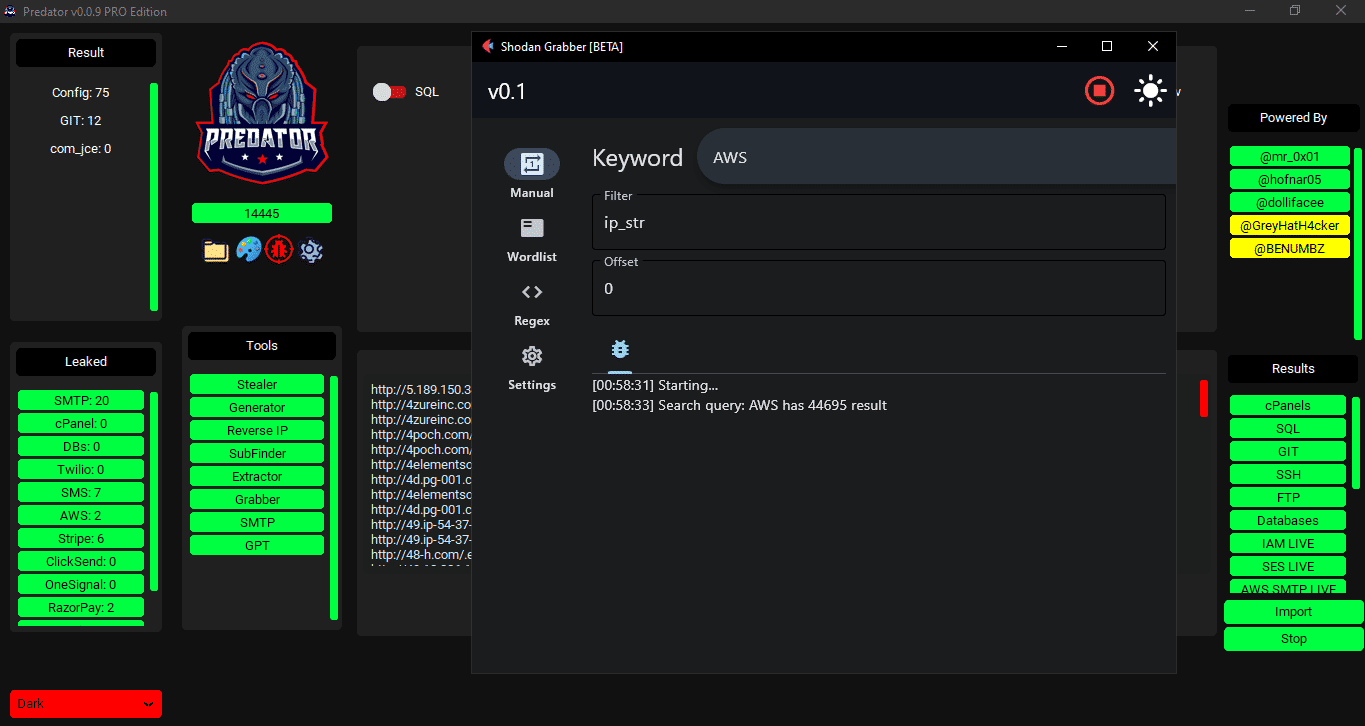Click the Filter field showing ip_str
Viewport: 1365px width, 726px height.
(878, 223)
